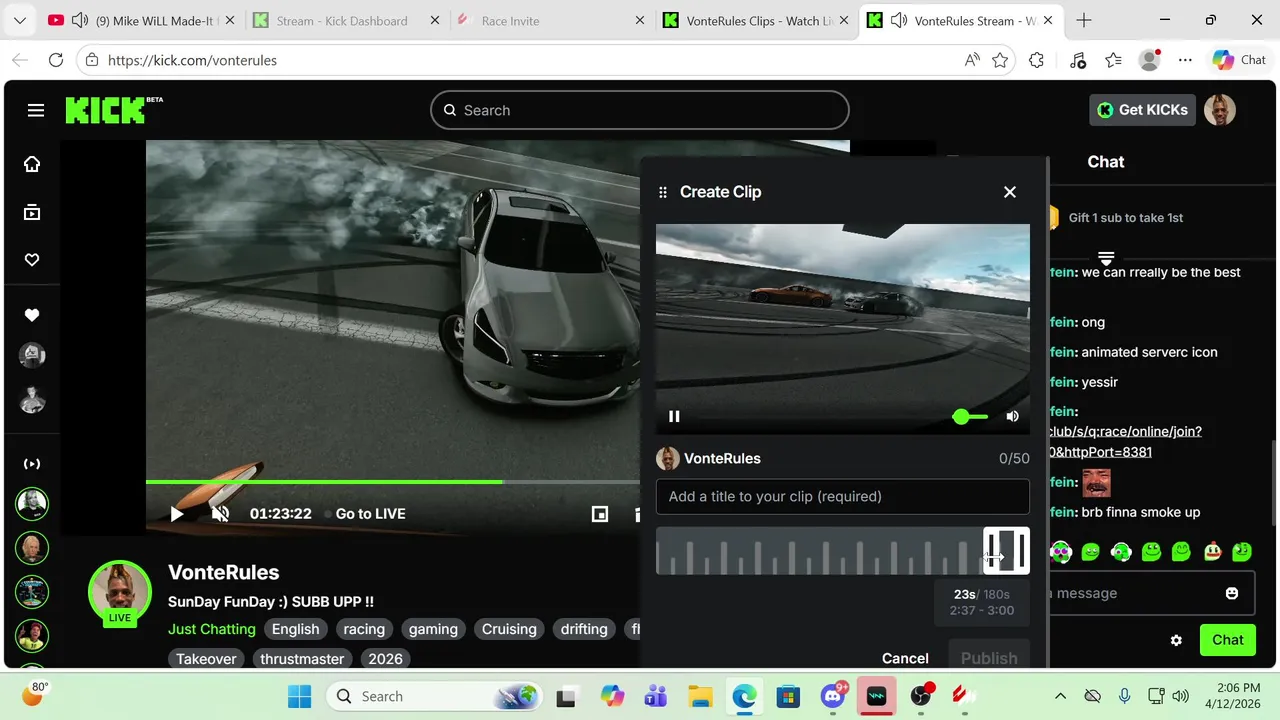Viewport: 1280px width, 720px height.
Task: Click the green Chat send button
Action: 1228,640
